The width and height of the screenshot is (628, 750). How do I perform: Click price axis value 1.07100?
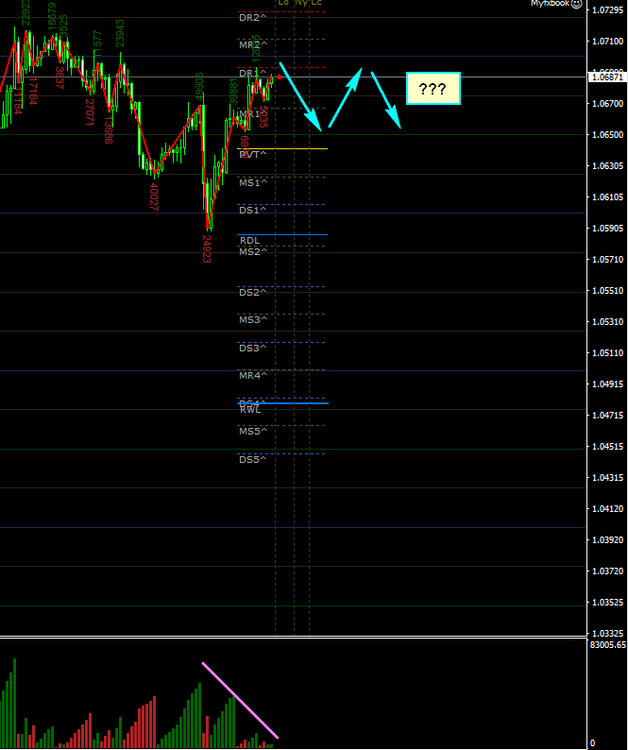(608, 42)
